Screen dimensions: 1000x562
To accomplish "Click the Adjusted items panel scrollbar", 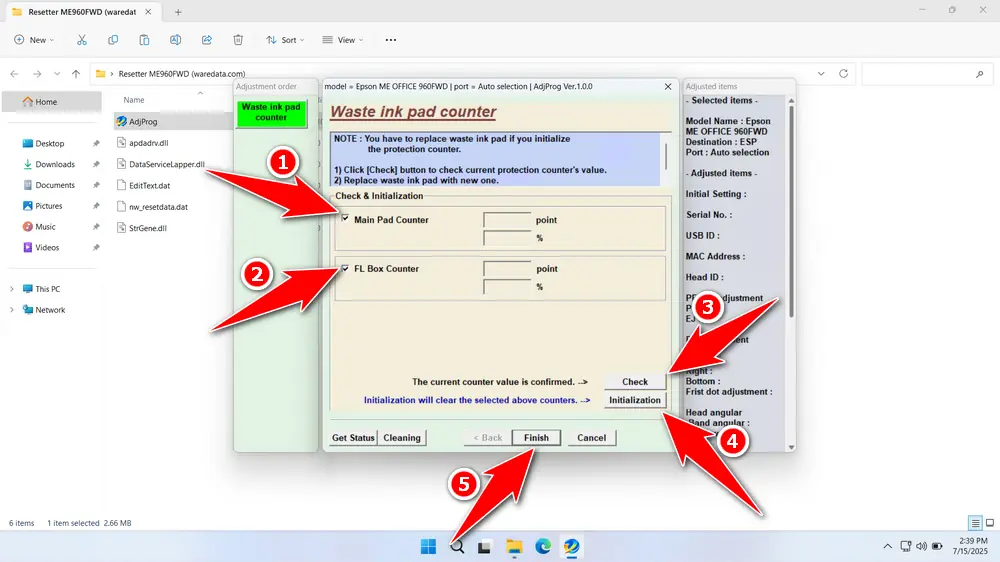I will point(791,200).
